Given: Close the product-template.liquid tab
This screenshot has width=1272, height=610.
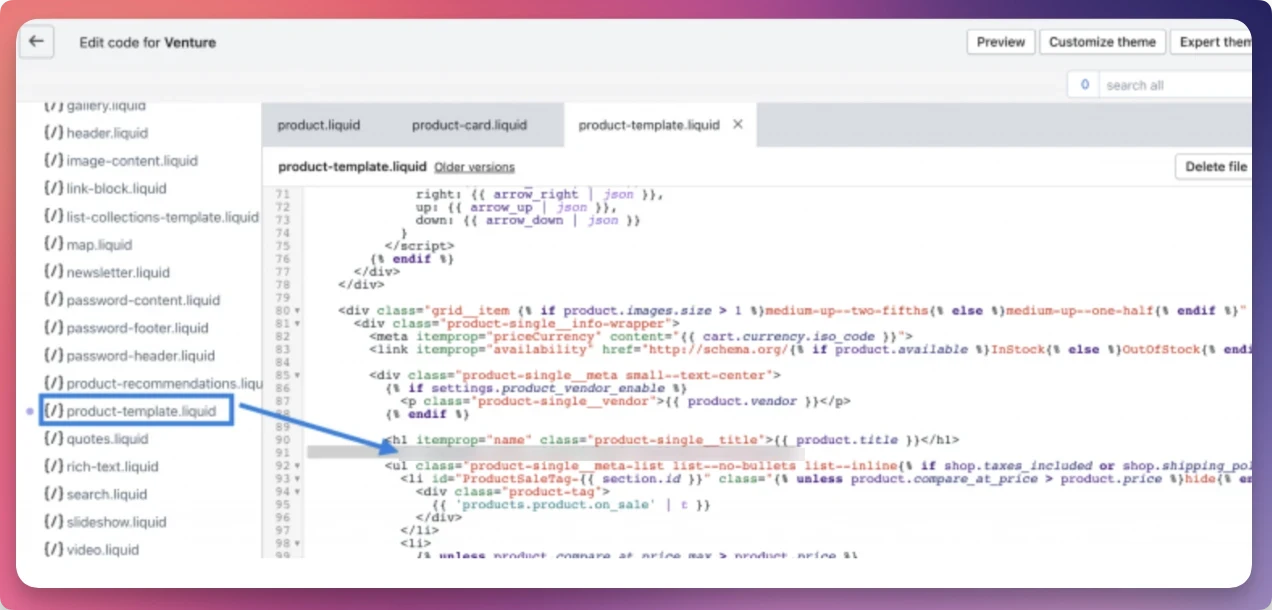Looking at the screenshot, I should coord(738,125).
